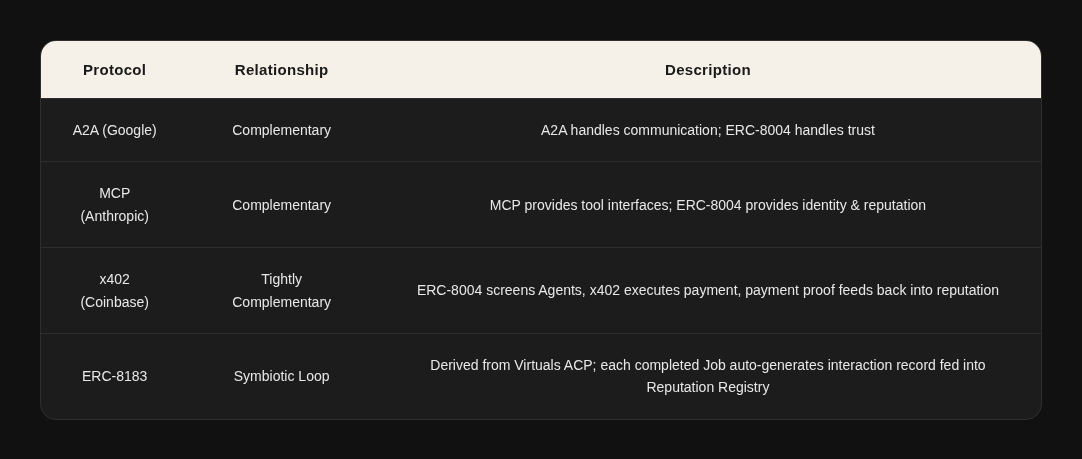The image size is (1082, 459).
Task: Click the ERC-8004 screens Agents description
Action: [707, 290]
